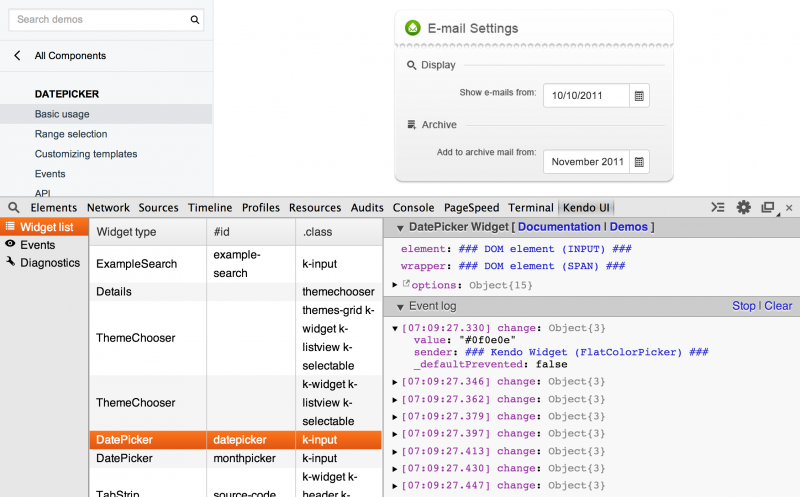
Task: Select the Diagnostics wrench icon
Action: pos(10,261)
